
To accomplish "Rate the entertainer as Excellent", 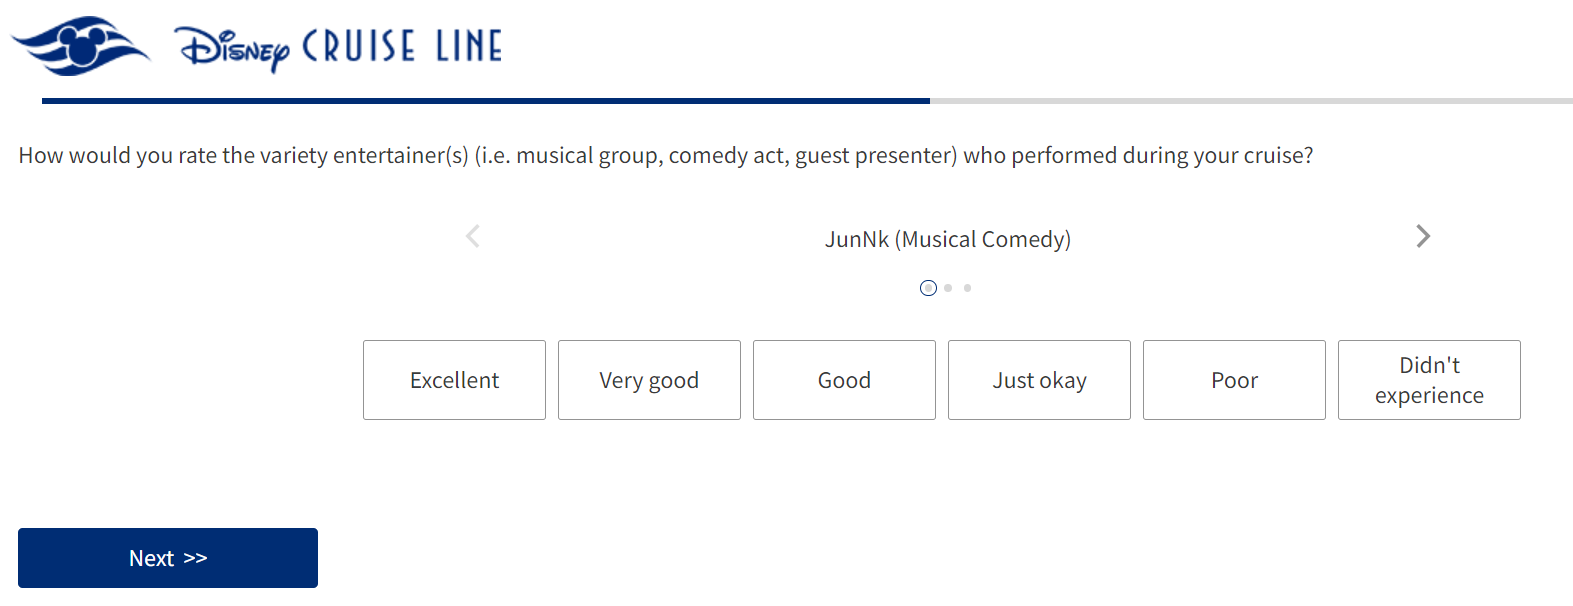I will click(454, 380).
